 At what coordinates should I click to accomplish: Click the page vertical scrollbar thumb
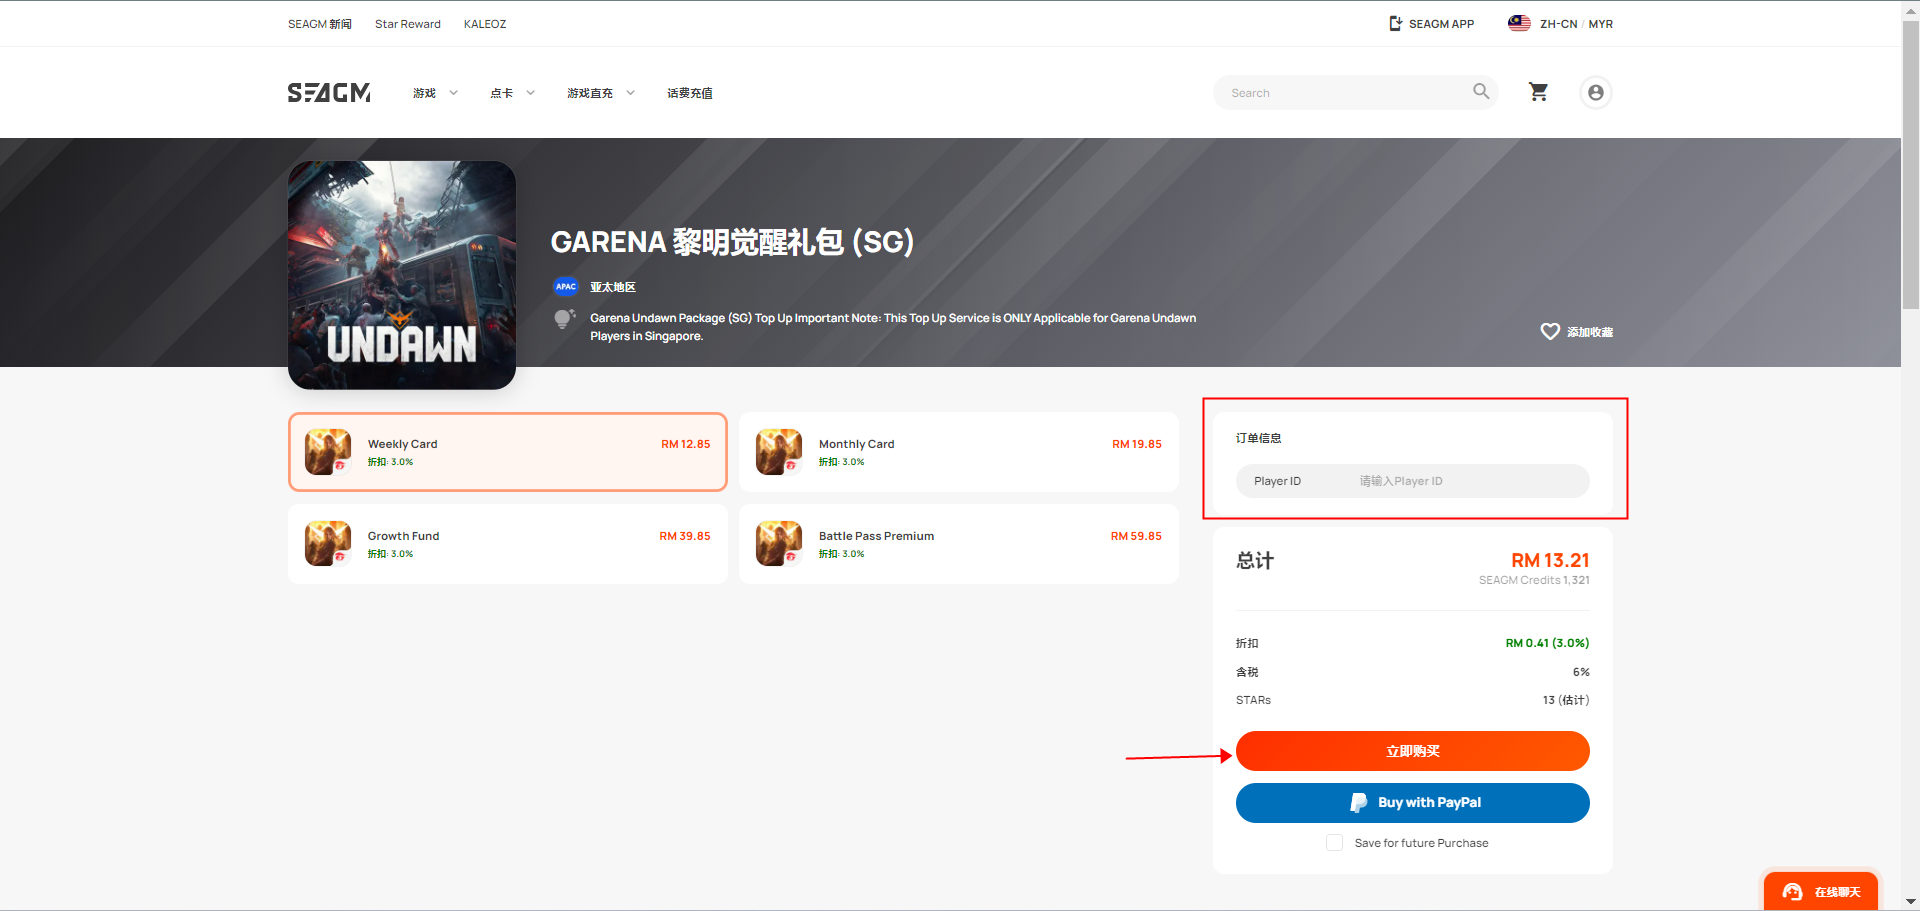coord(1910,165)
